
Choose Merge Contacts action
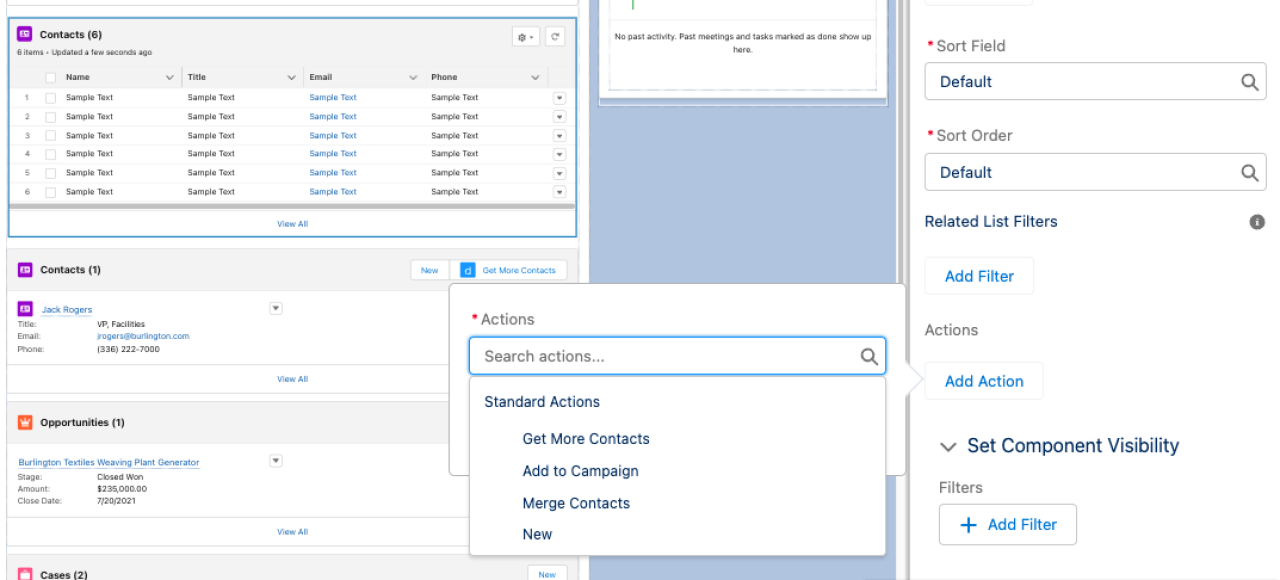[x=576, y=503]
